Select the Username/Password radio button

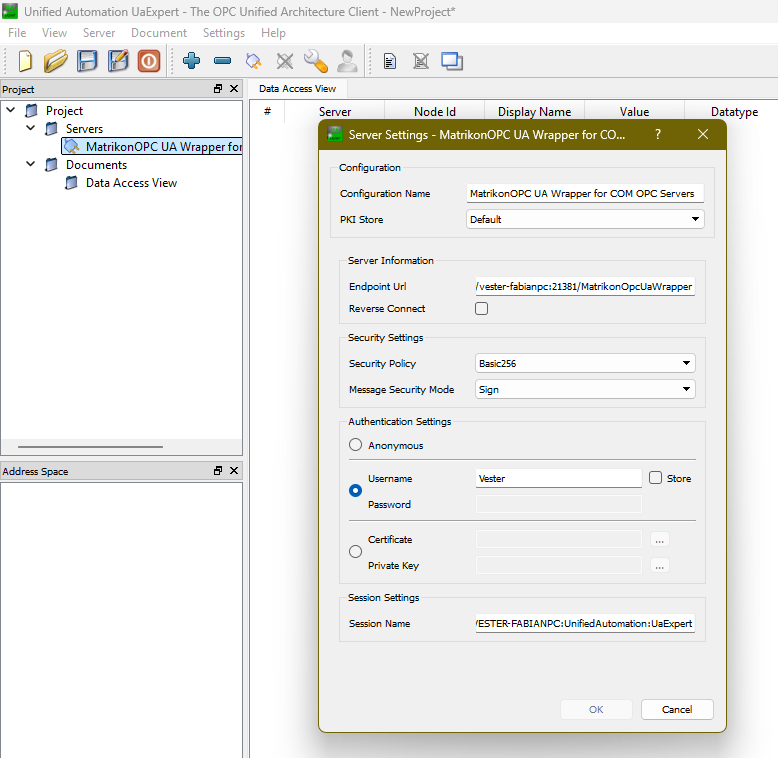click(x=355, y=491)
